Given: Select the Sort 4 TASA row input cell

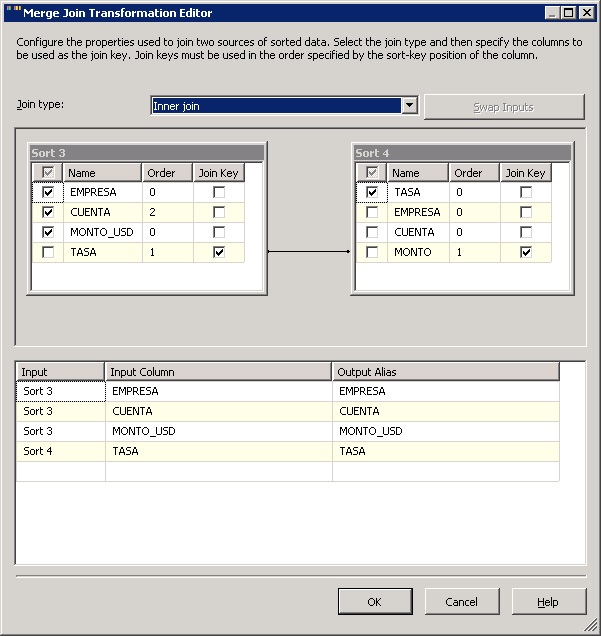Looking at the screenshot, I should [60, 451].
